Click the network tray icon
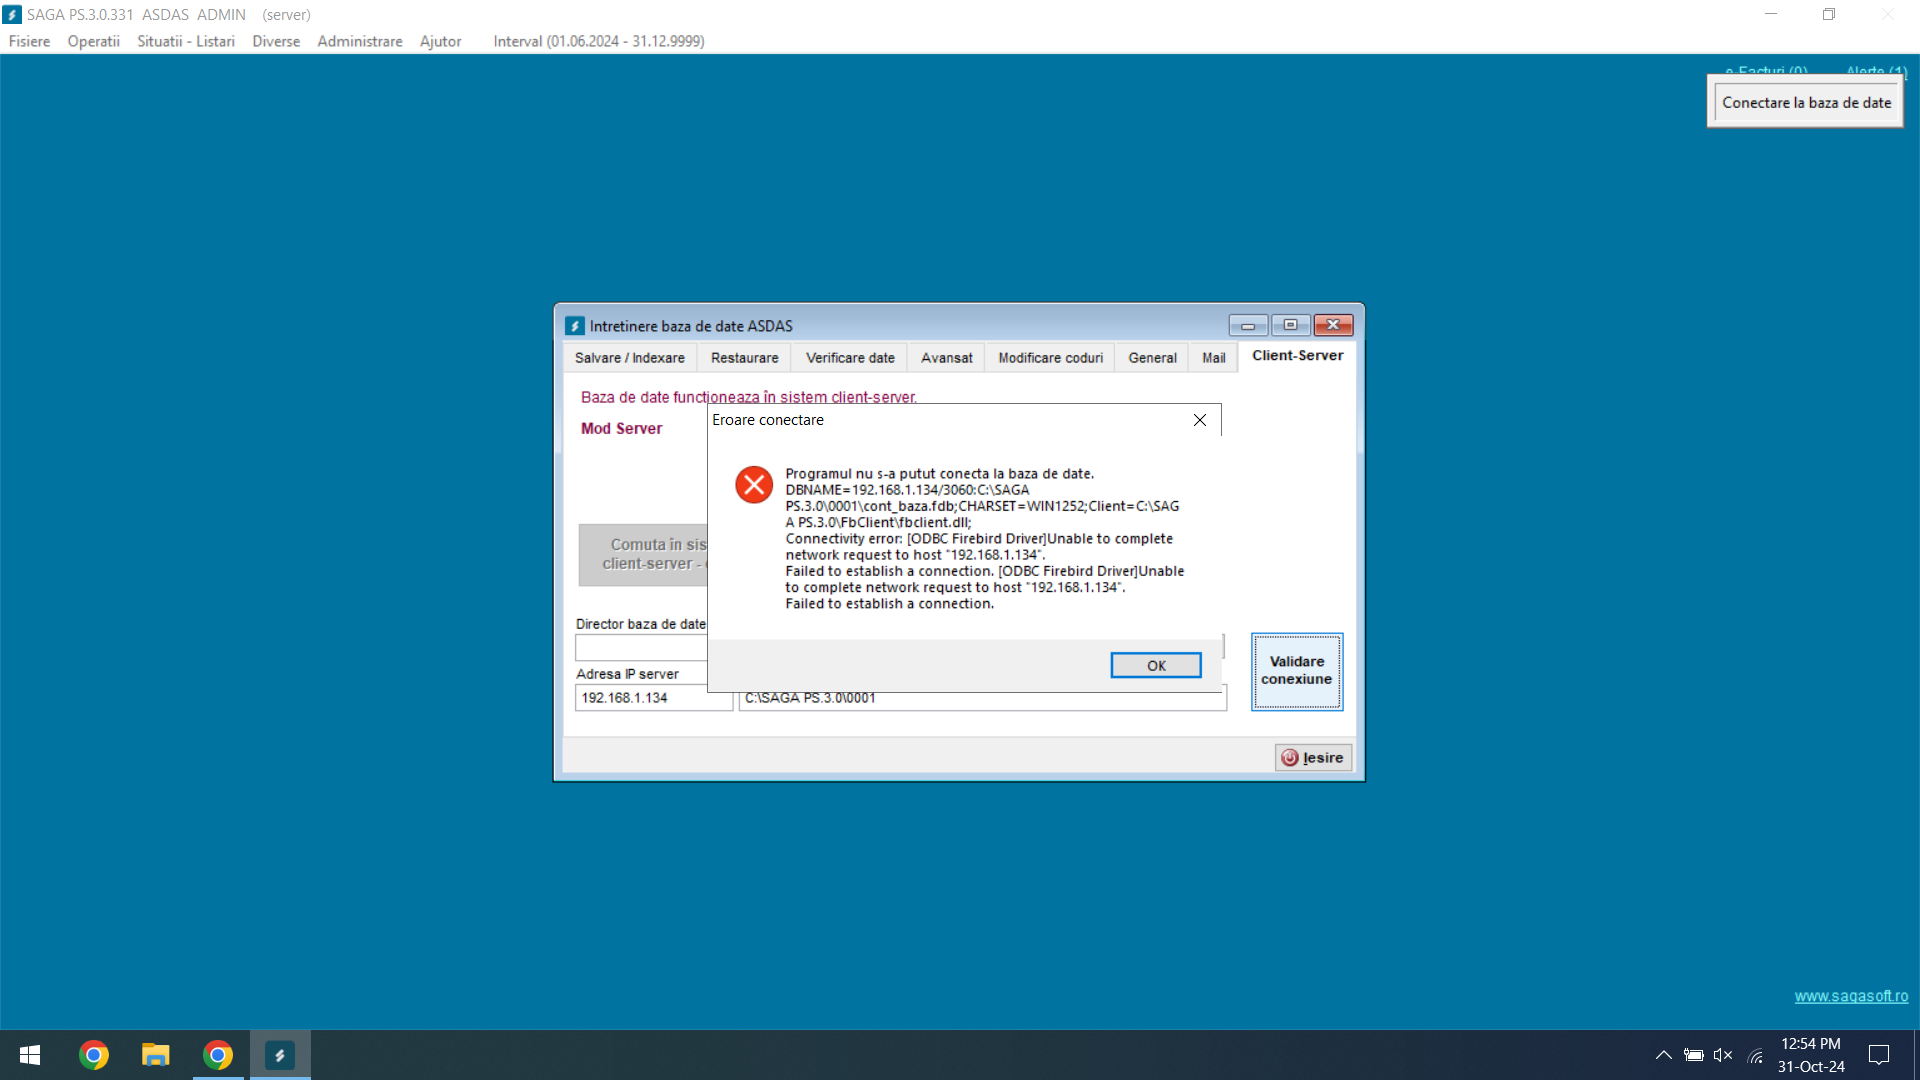The height and width of the screenshot is (1080, 1920). [x=1755, y=1055]
